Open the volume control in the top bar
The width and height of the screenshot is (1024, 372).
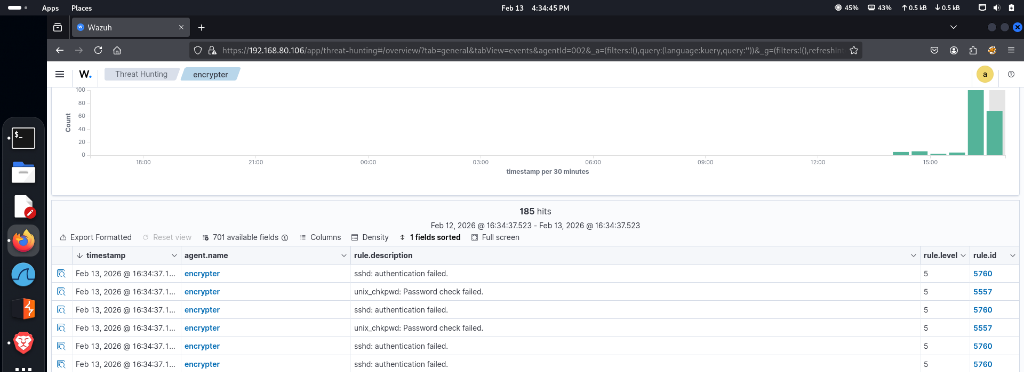point(997,8)
